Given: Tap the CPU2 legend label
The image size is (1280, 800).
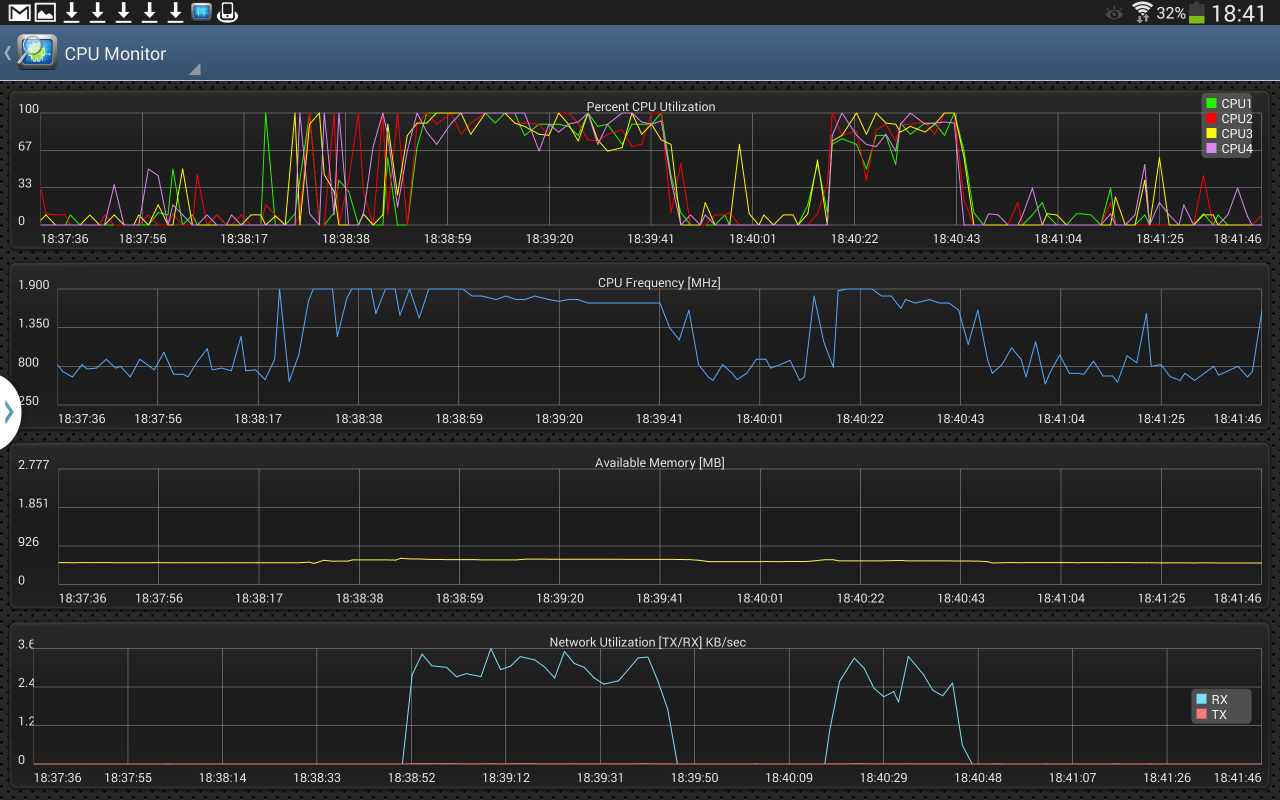Looking at the screenshot, I should pos(1236,118).
